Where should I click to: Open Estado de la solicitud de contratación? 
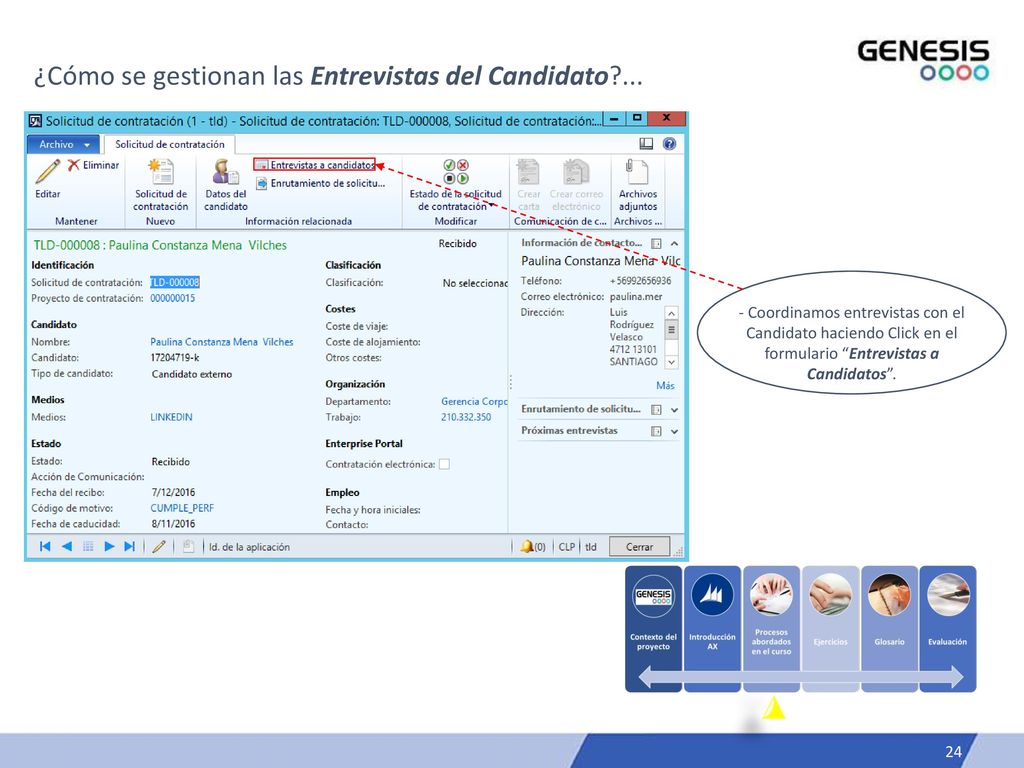(455, 185)
